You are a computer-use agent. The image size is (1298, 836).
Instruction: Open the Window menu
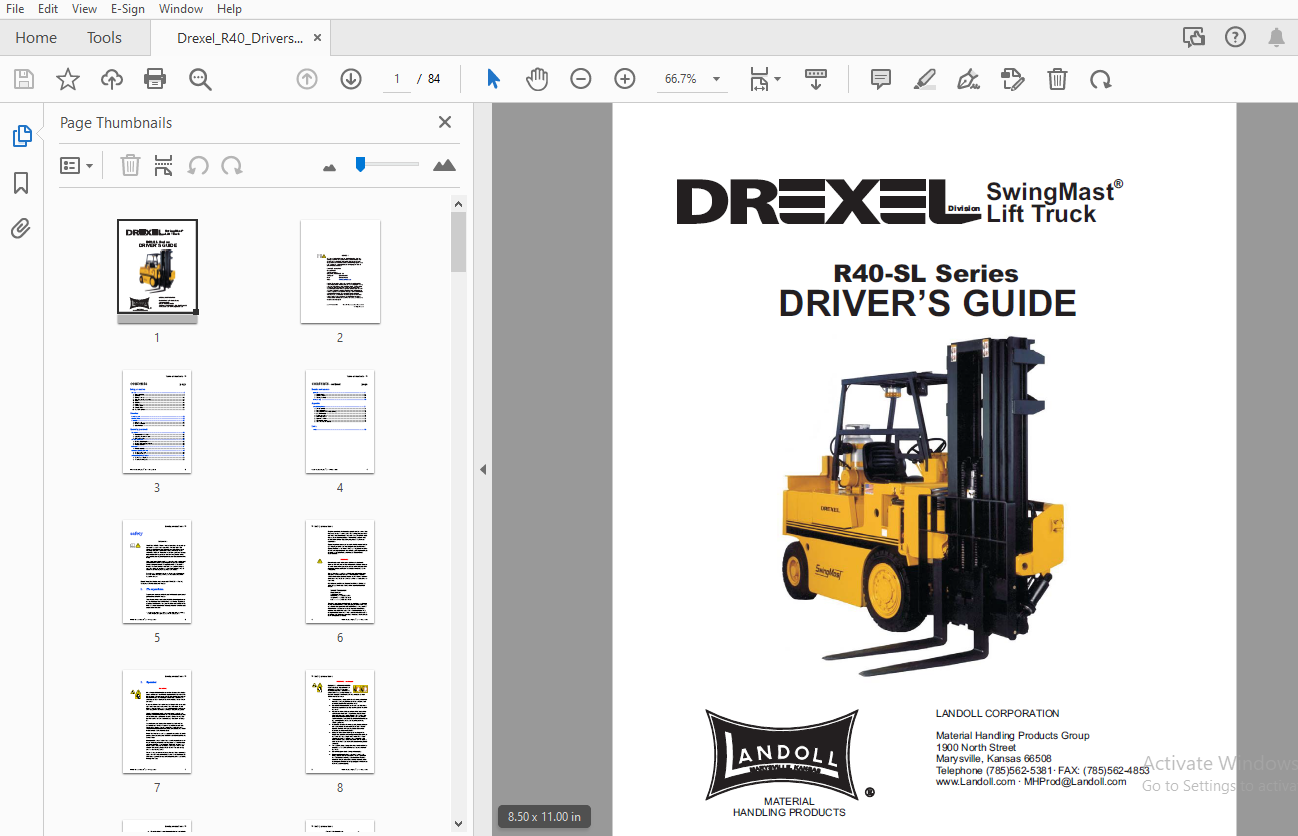(181, 9)
